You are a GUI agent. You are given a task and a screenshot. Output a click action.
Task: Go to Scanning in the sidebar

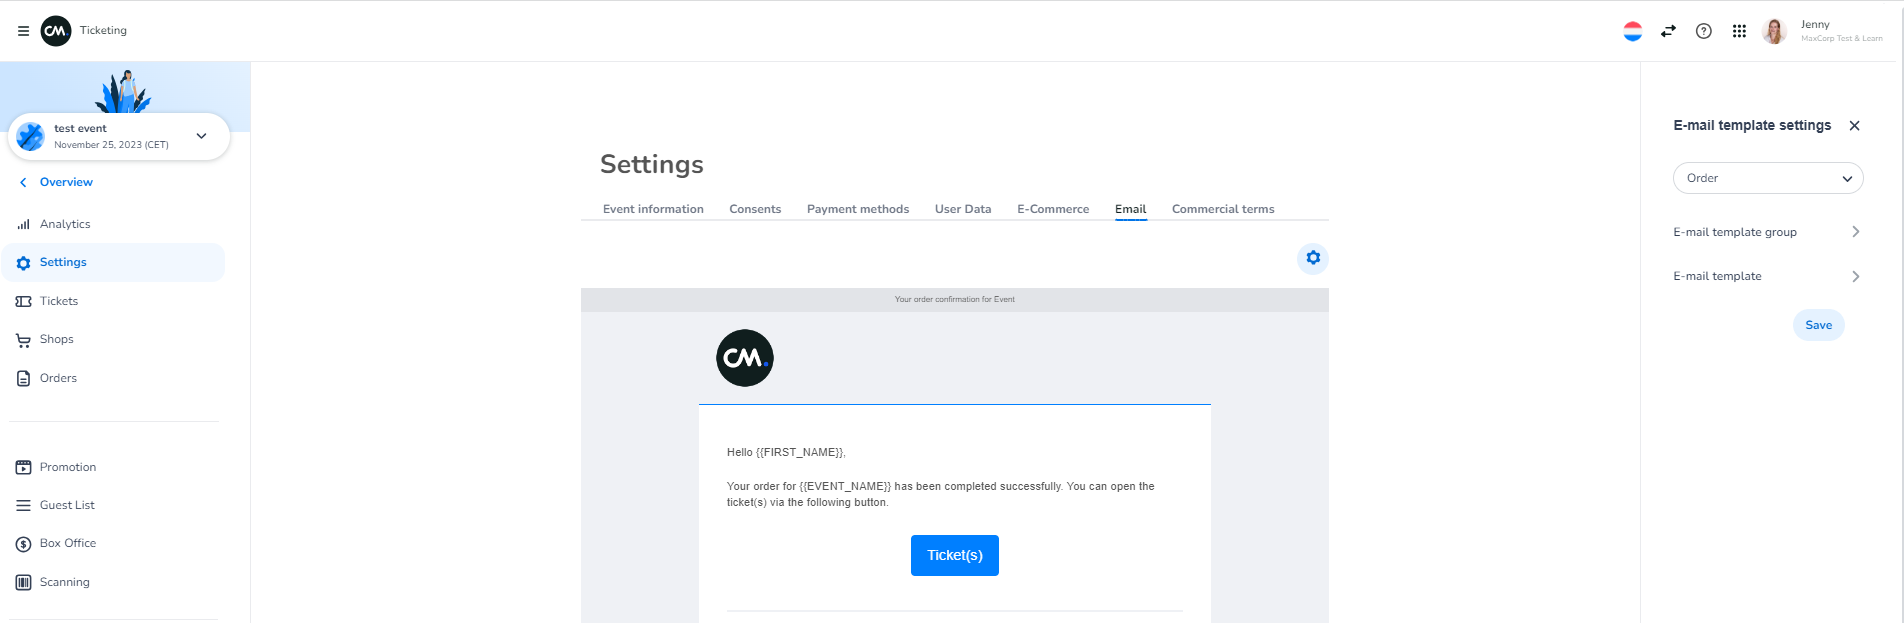pos(64,582)
